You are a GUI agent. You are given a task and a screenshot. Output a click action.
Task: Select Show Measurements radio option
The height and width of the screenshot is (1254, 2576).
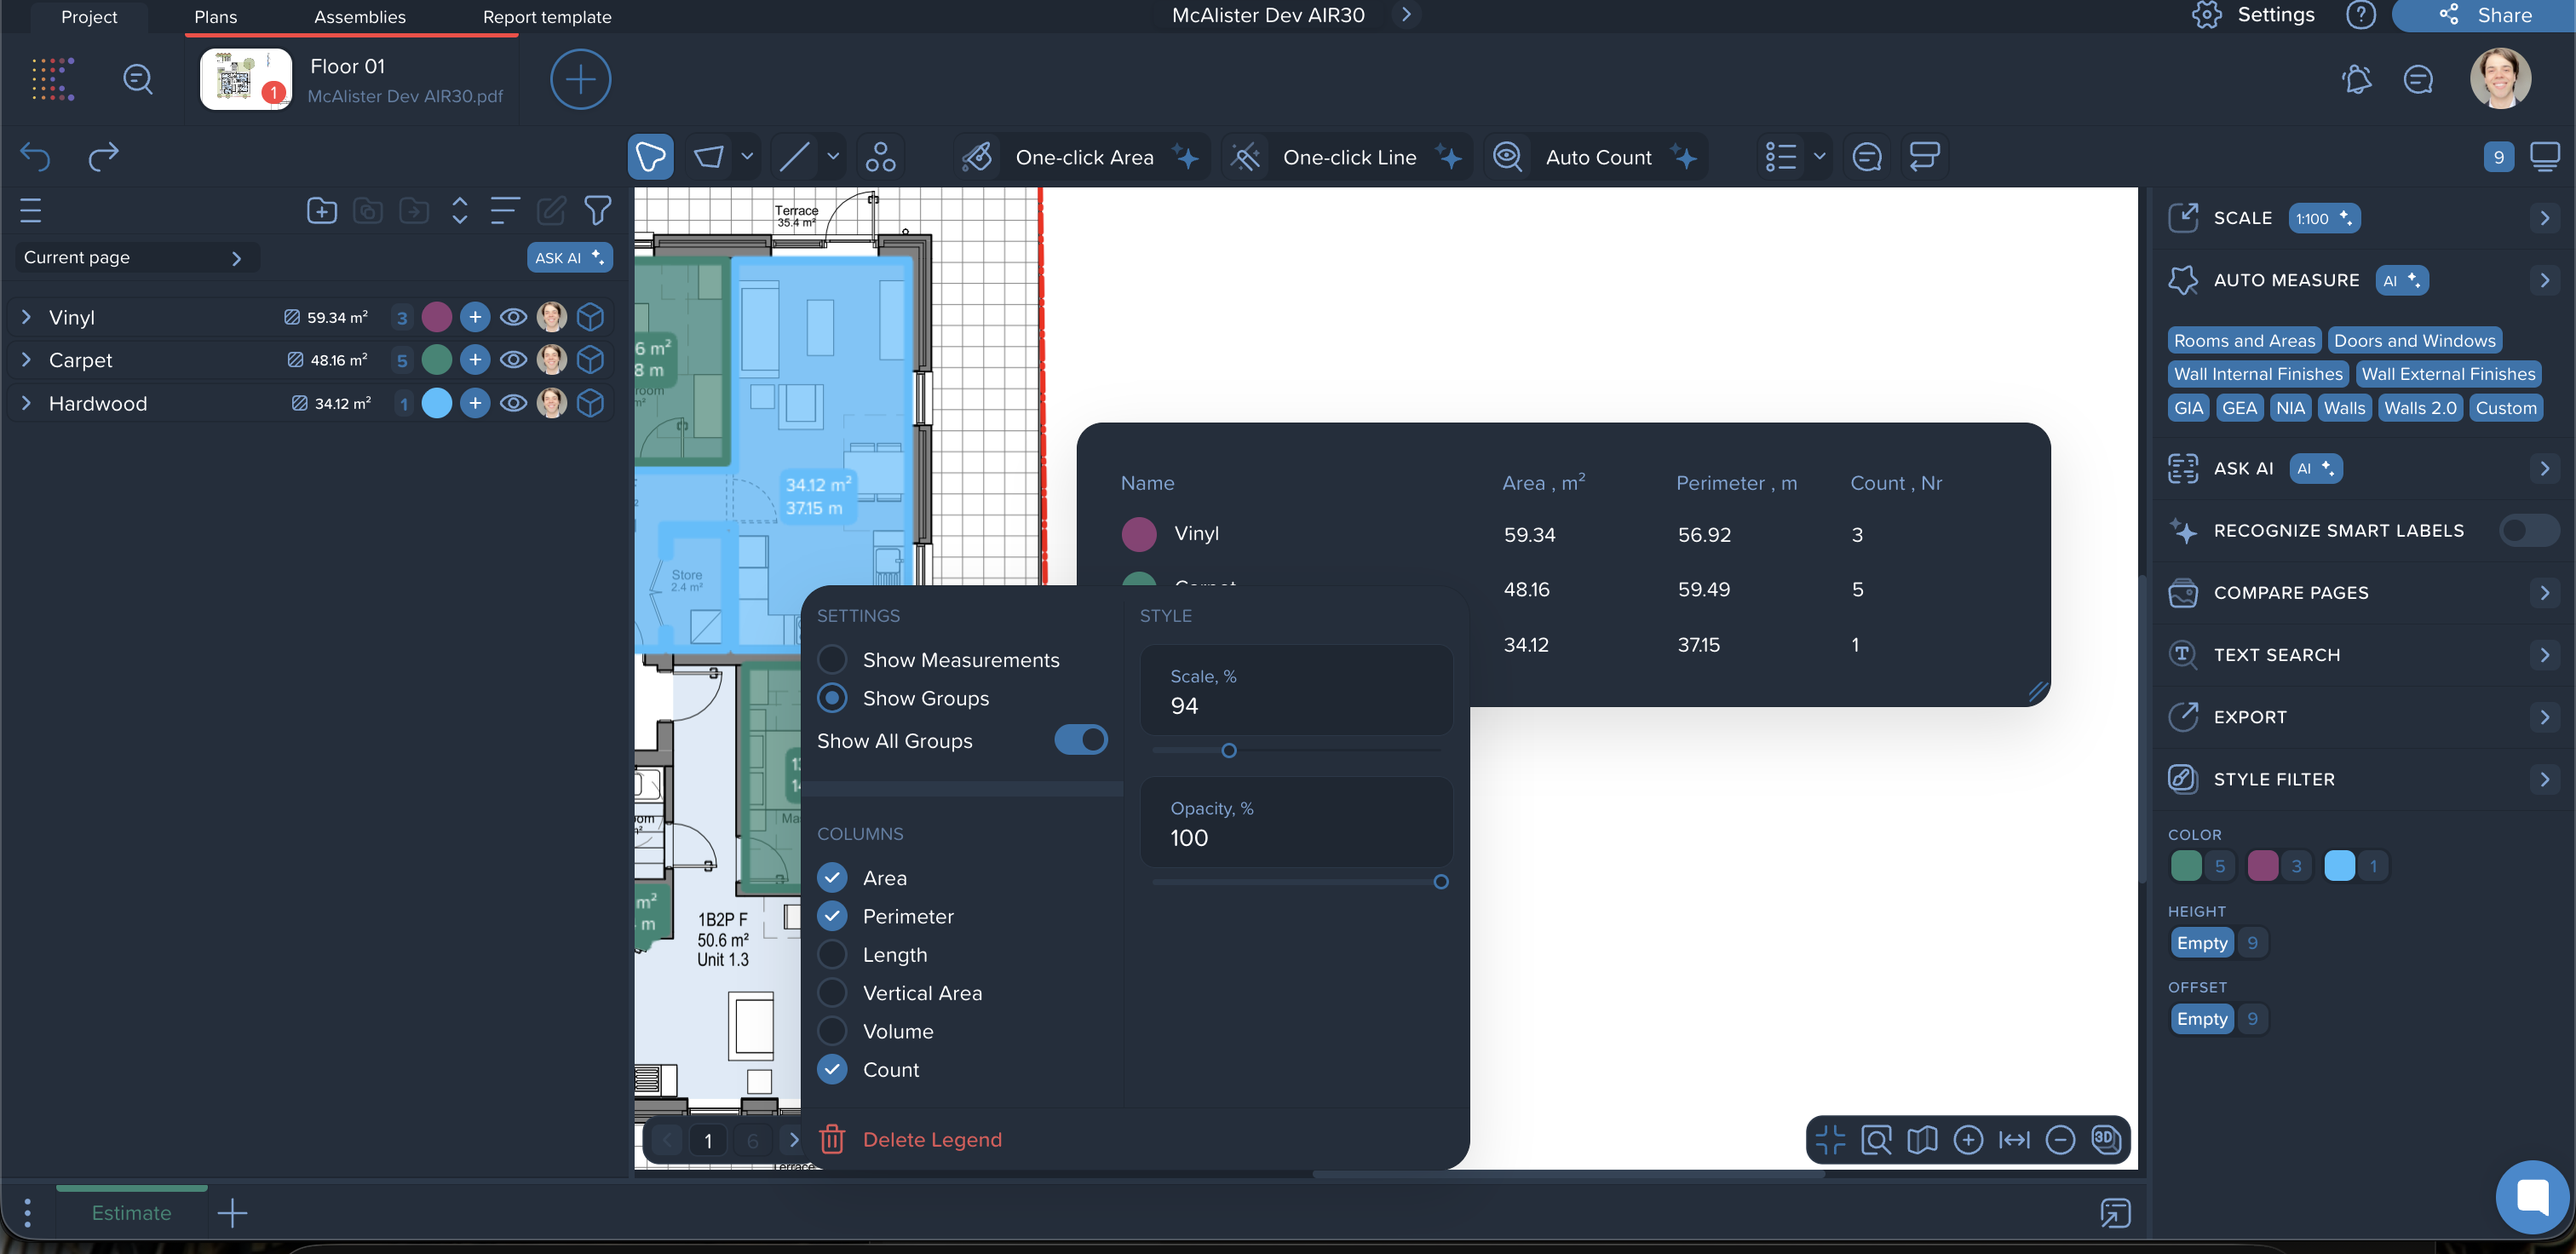[x=832, y=659]
